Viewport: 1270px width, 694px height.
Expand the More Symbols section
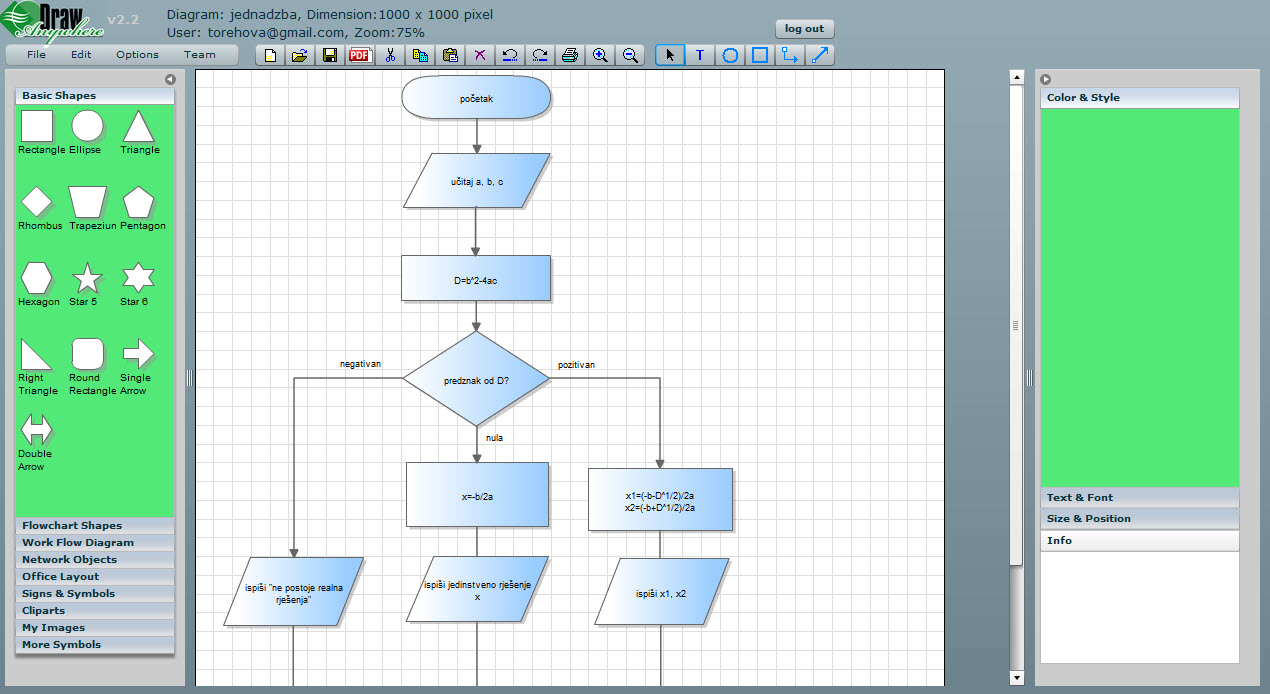click(x=95, y=644)
